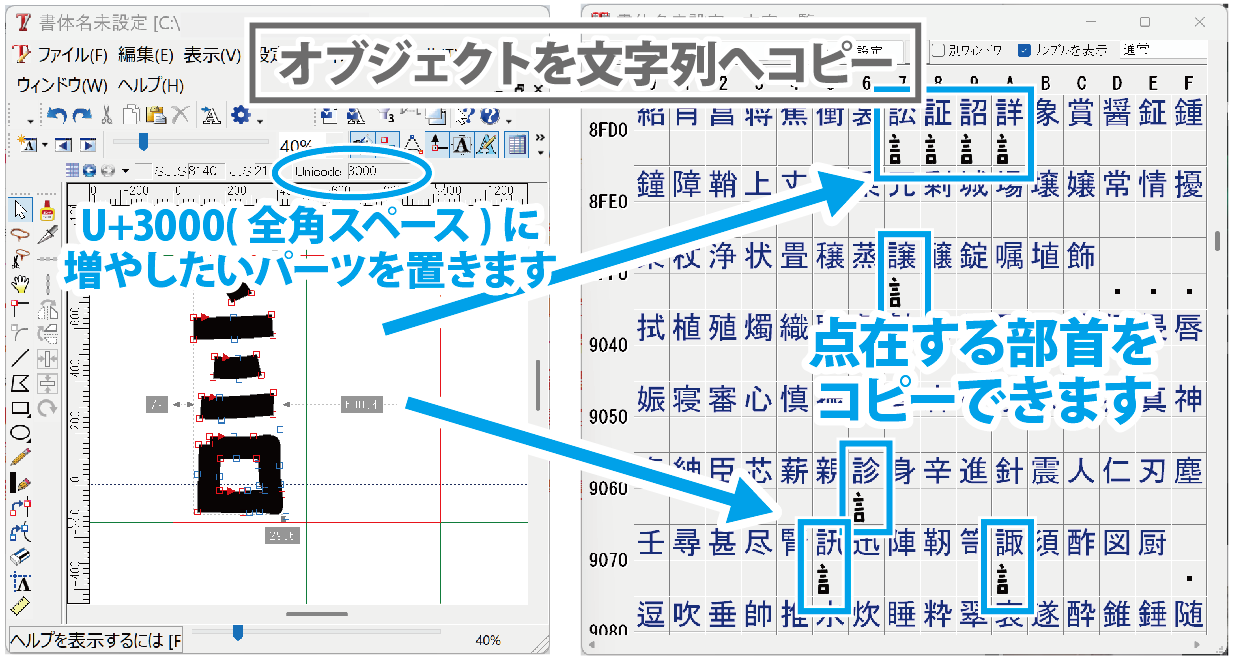Select the ruler measure tool

pyautogui.click(x=21, y=607)
